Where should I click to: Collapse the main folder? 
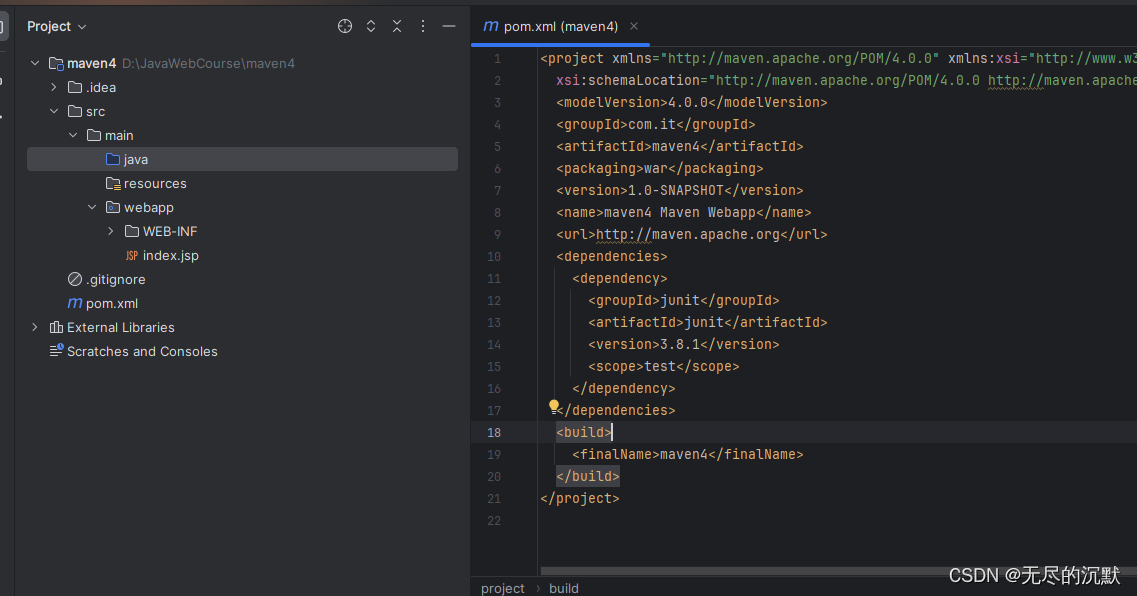(x=73, y=135)
